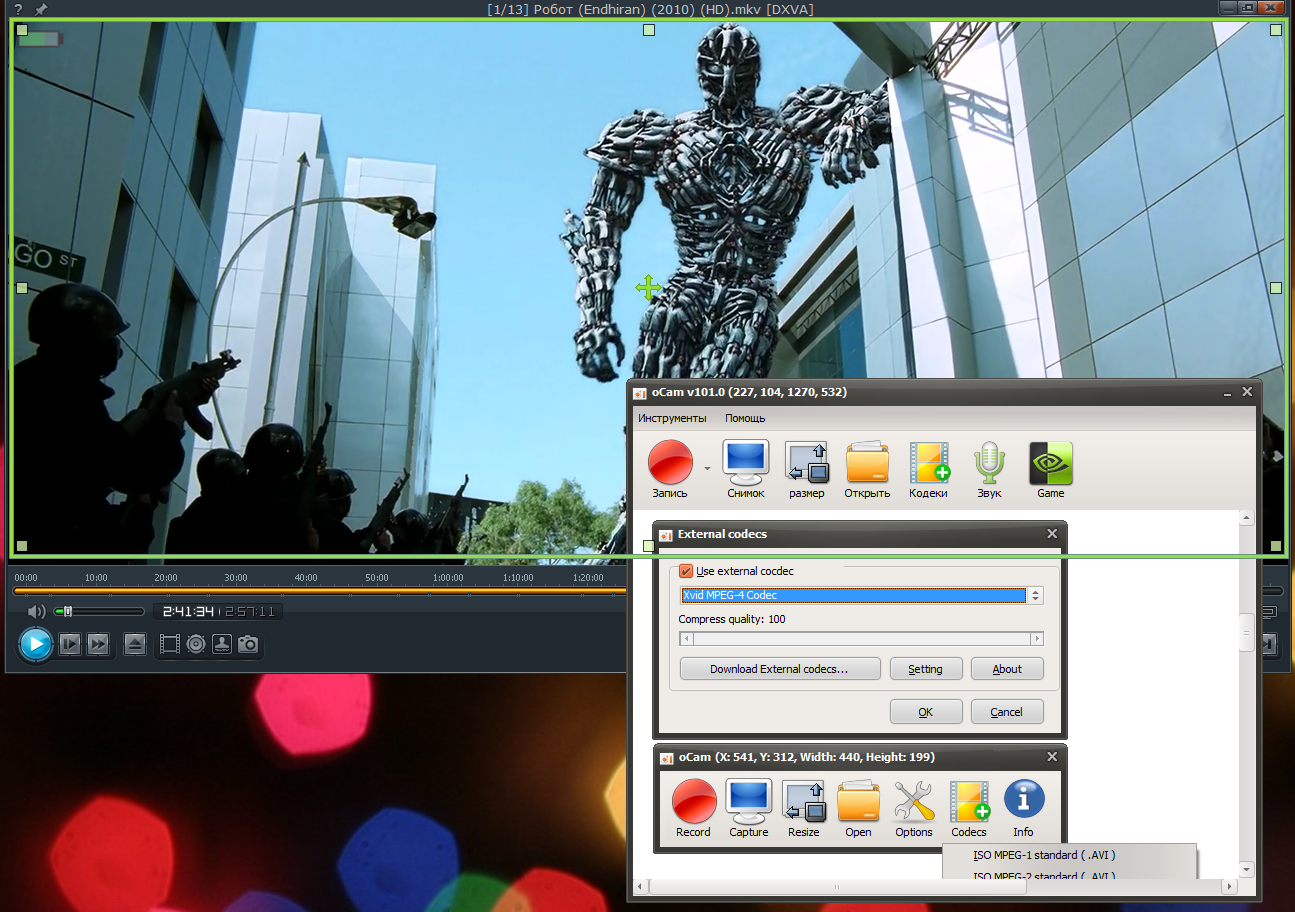Viewport: 1295px width, 912px height.
Task: Click the audio disc icon in player controls
Action: 196,644
